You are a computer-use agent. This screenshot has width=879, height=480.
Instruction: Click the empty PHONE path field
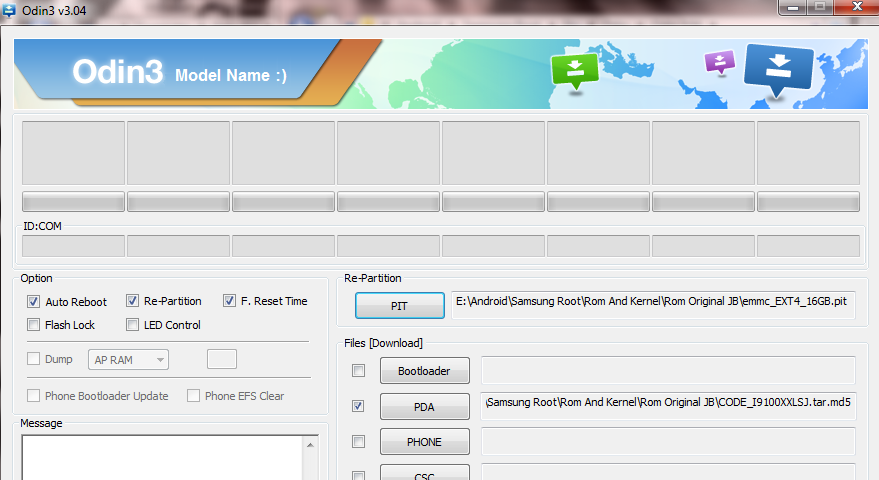click(668, 442)
